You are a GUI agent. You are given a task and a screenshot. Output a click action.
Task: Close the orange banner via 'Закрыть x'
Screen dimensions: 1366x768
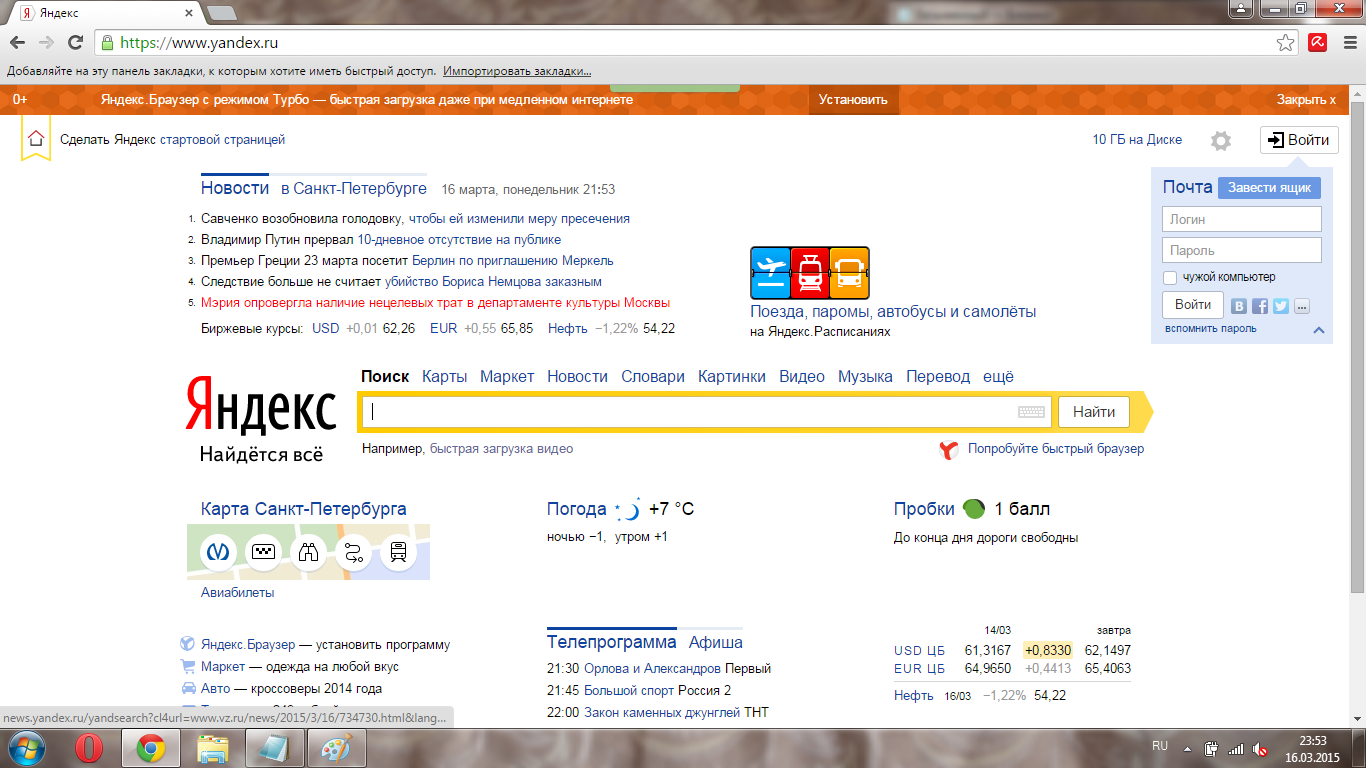[x=1306, y=100]
